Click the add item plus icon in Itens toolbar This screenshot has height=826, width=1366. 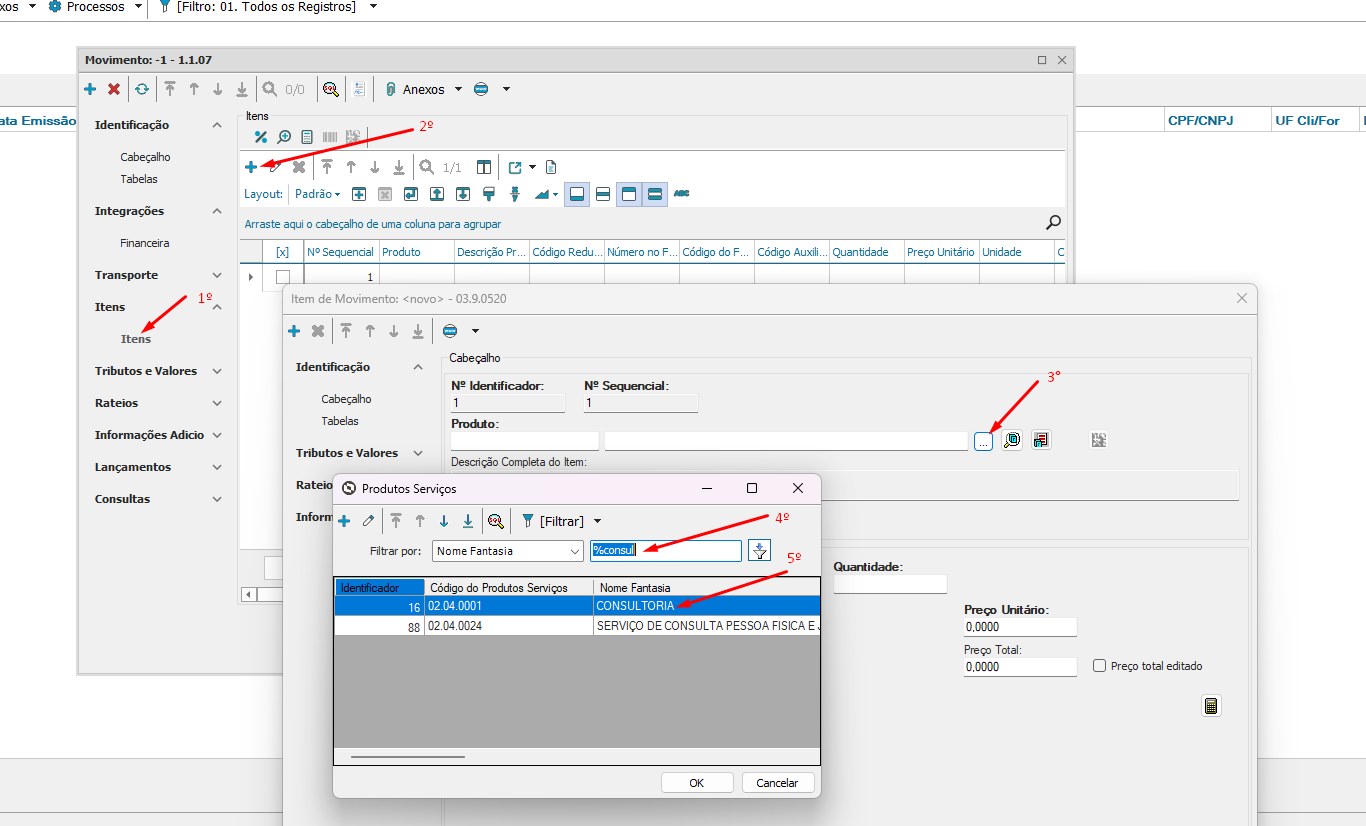pyautogui.click(x=251, y=167)
